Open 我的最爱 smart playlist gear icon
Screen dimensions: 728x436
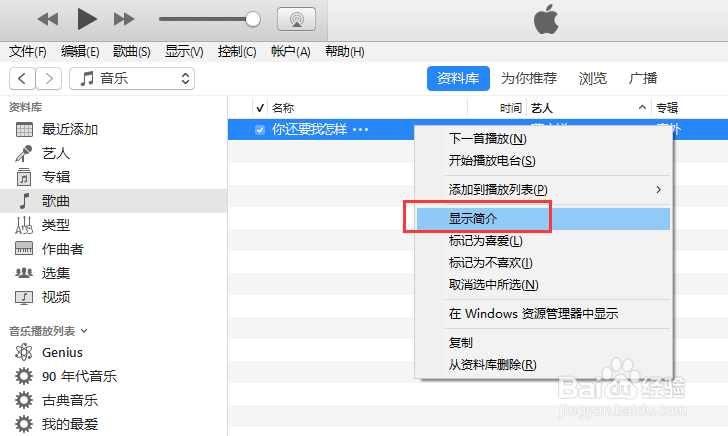[24, 424]
